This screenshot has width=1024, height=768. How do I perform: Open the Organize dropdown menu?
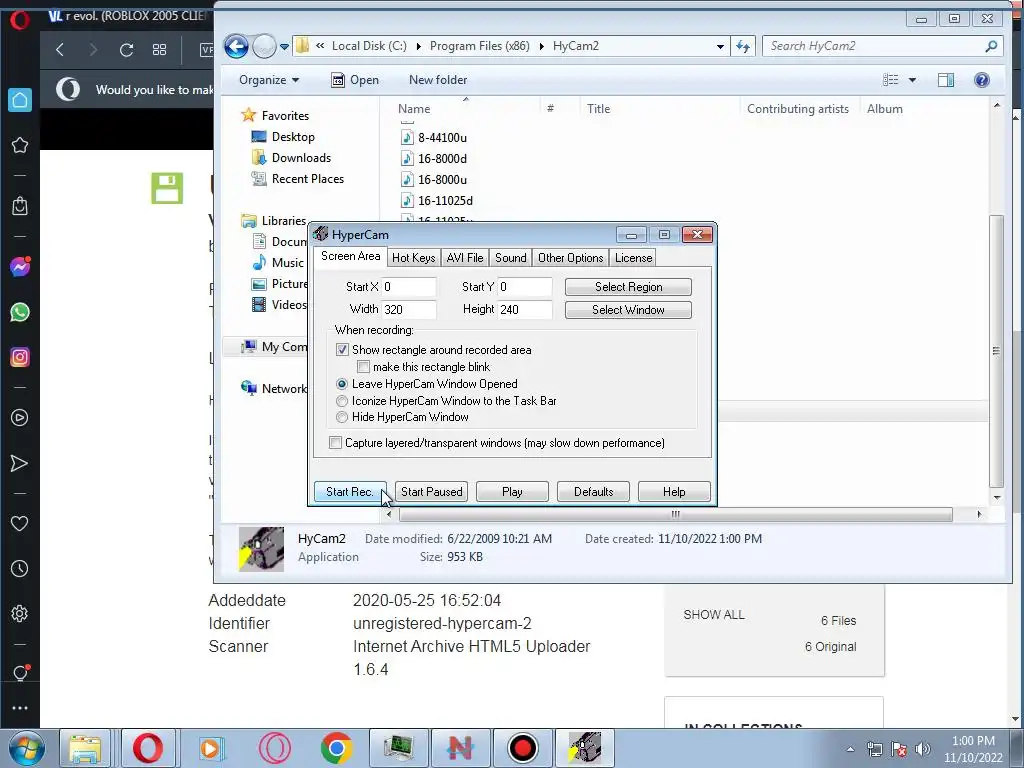click(269, 80)
